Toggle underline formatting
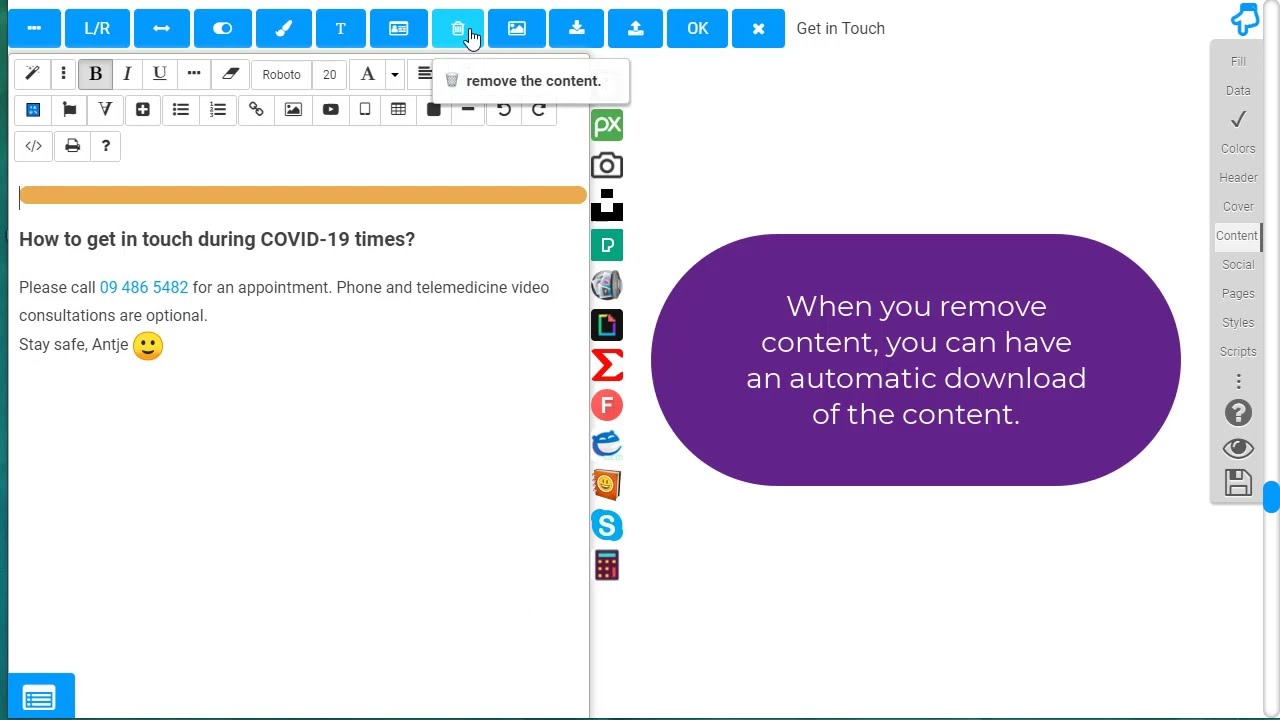The height and width of the screenshot is (720, 1280). pos(159,74)
